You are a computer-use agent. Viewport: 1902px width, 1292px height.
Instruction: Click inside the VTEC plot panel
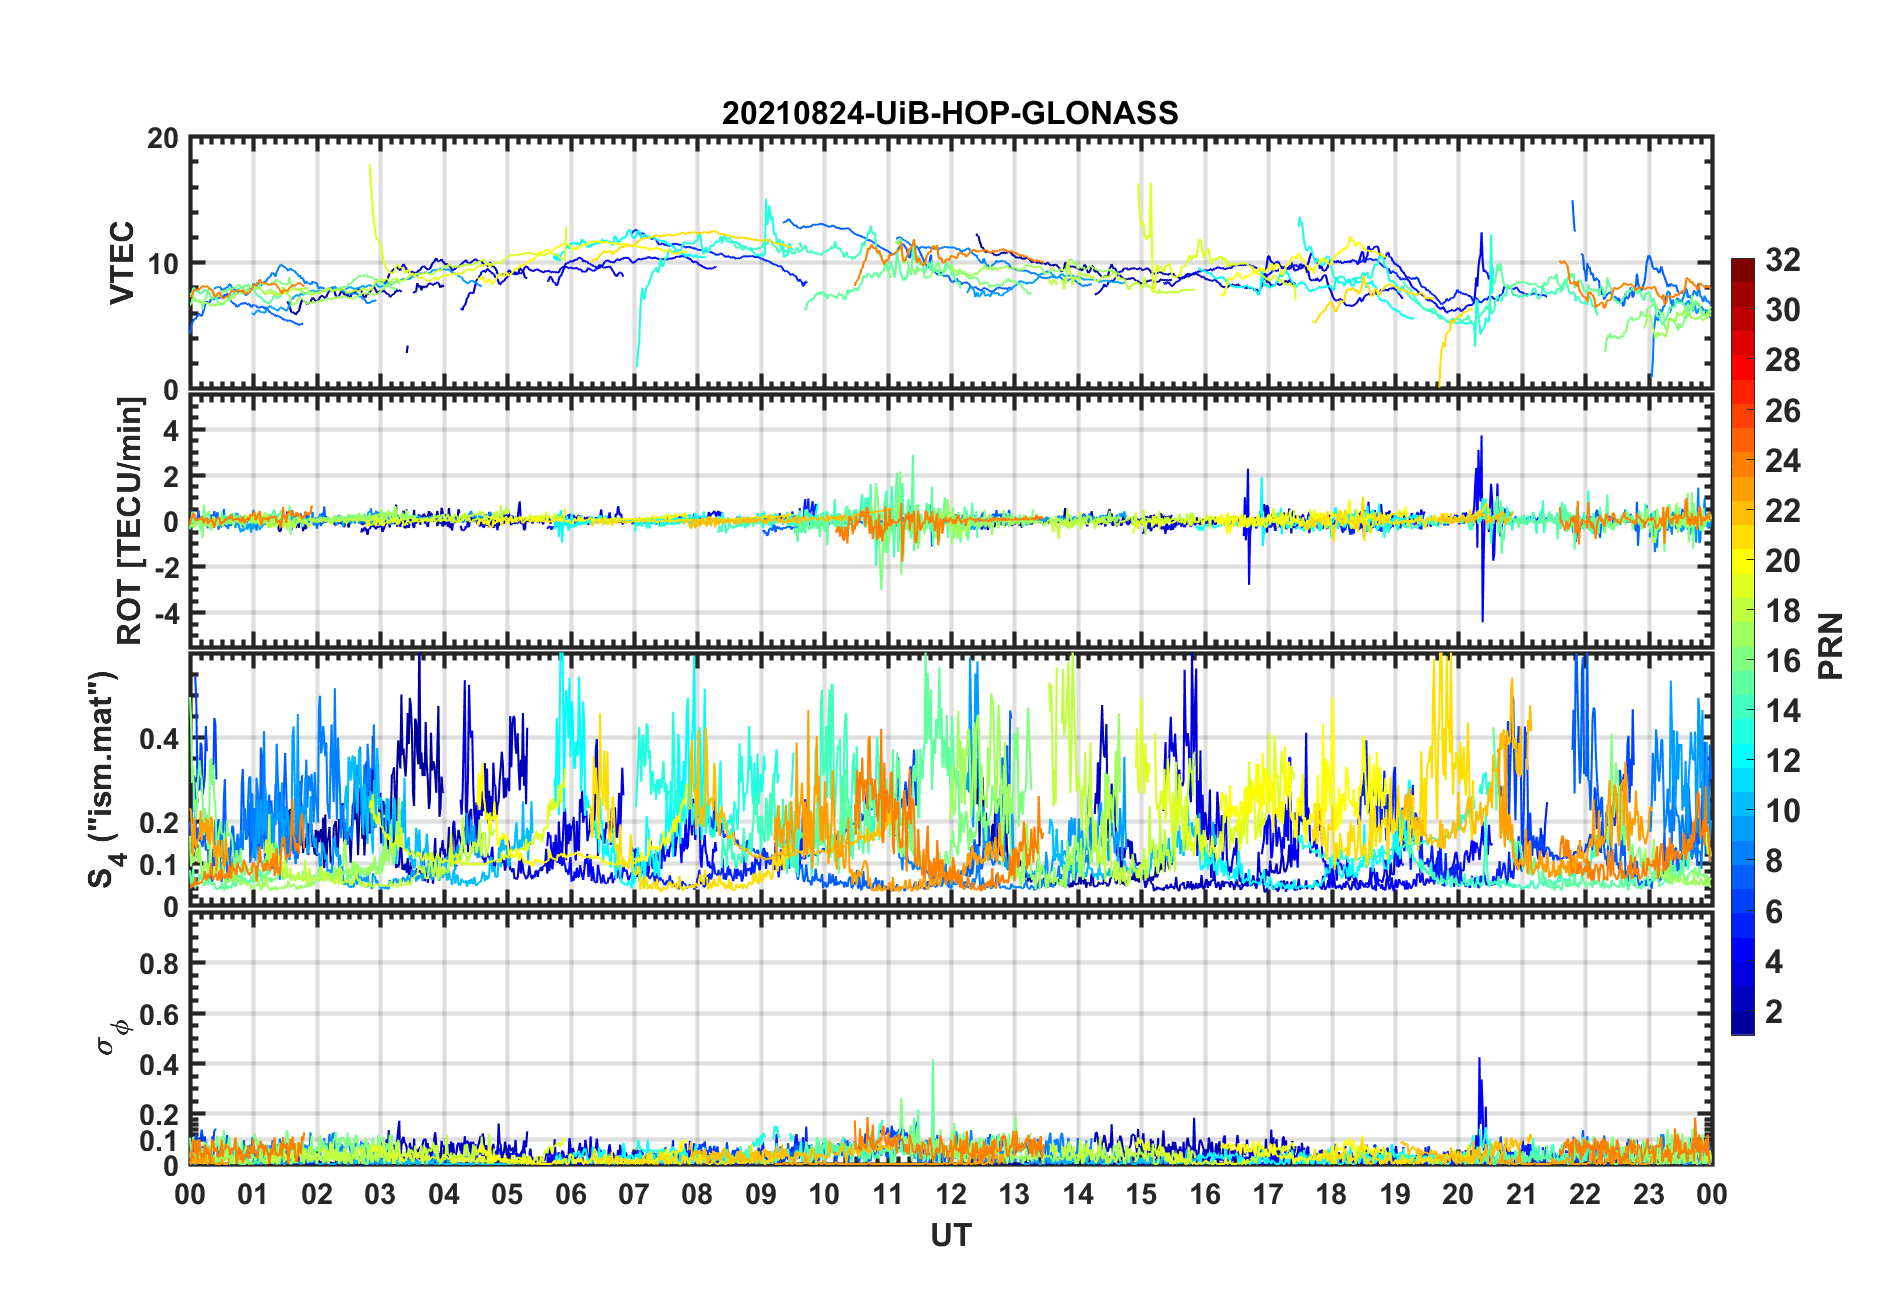pyautogui.click(x=951, y=263)
